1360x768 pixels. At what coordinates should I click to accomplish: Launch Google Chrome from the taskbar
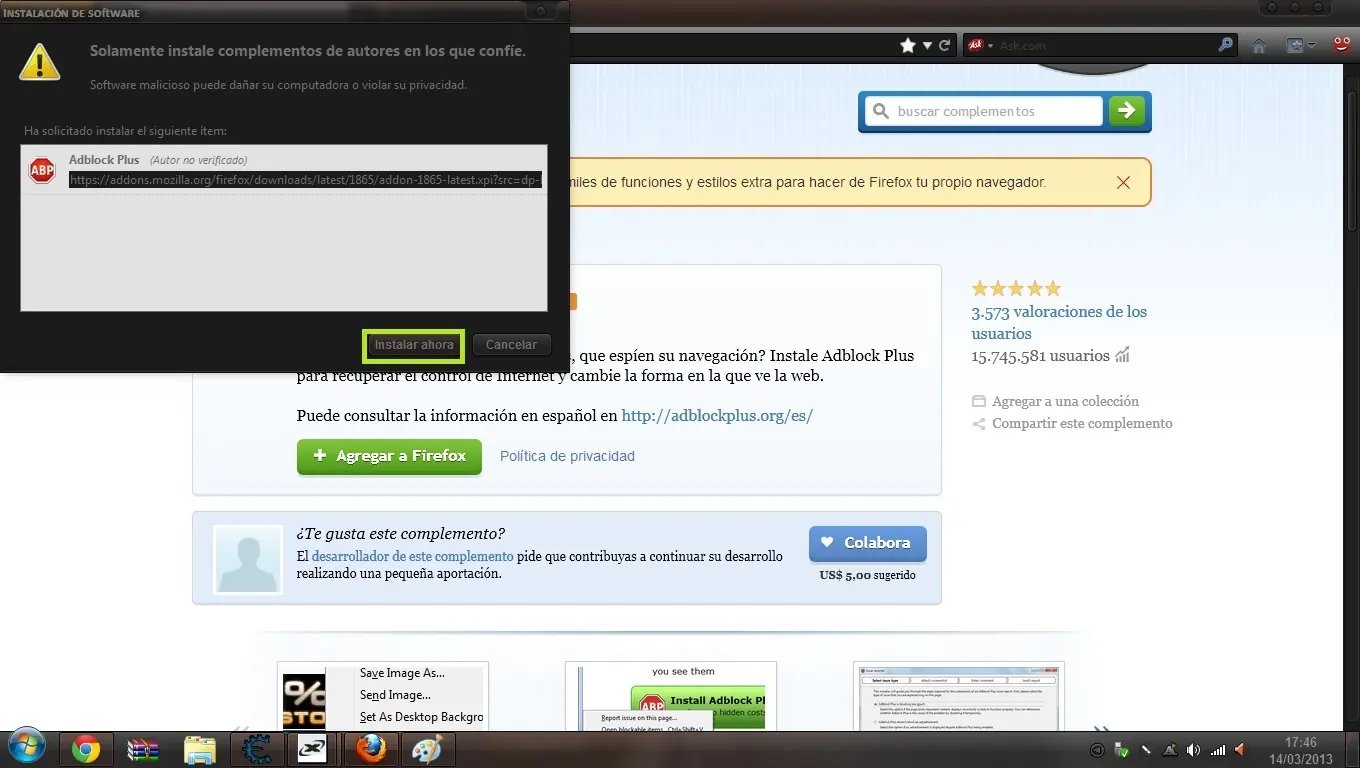[x=85, y=749]
